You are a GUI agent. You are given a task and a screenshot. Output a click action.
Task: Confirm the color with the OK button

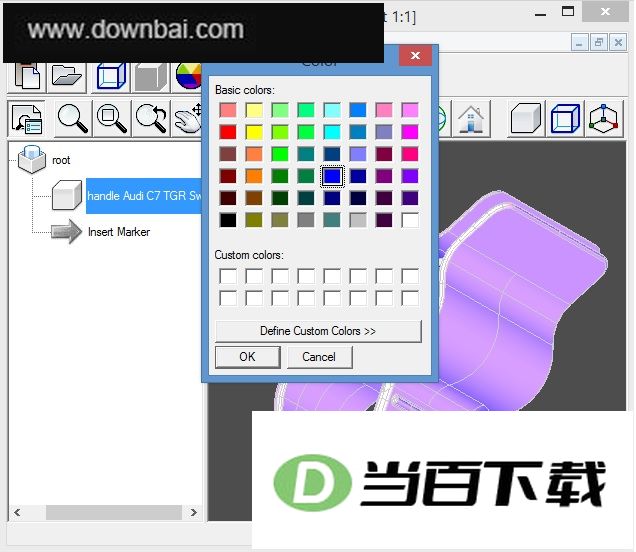pyautogui.click(x=247, y=357)
